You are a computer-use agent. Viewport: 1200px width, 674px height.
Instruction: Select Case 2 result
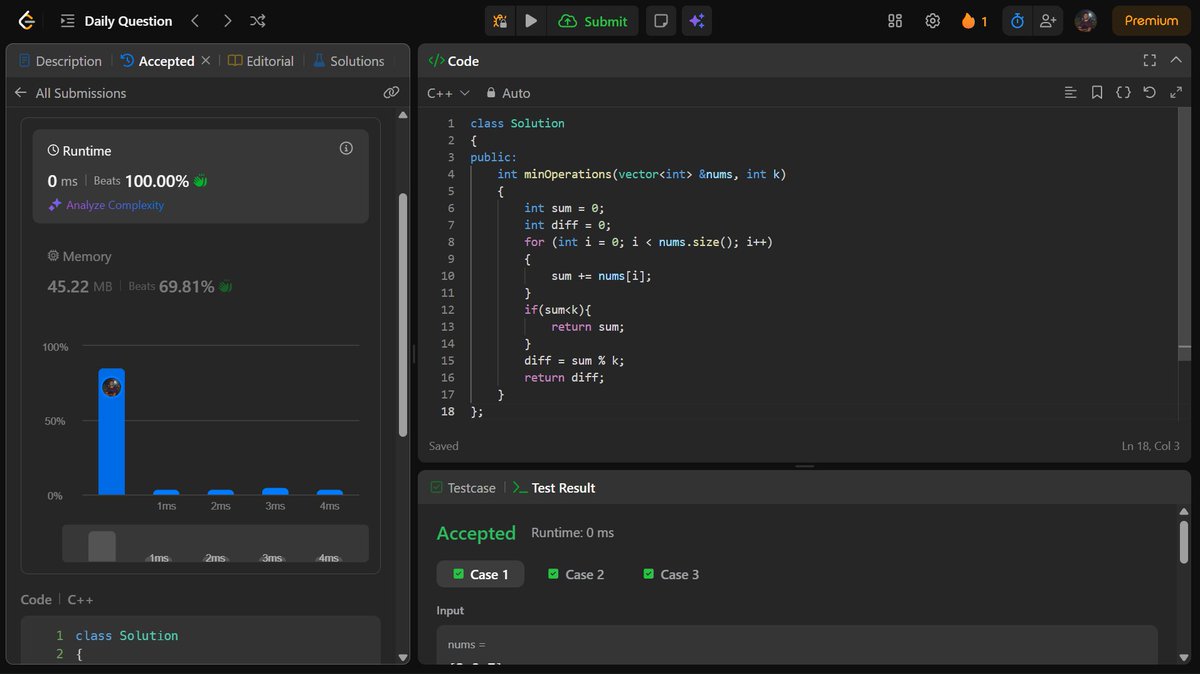click(576, 574)
